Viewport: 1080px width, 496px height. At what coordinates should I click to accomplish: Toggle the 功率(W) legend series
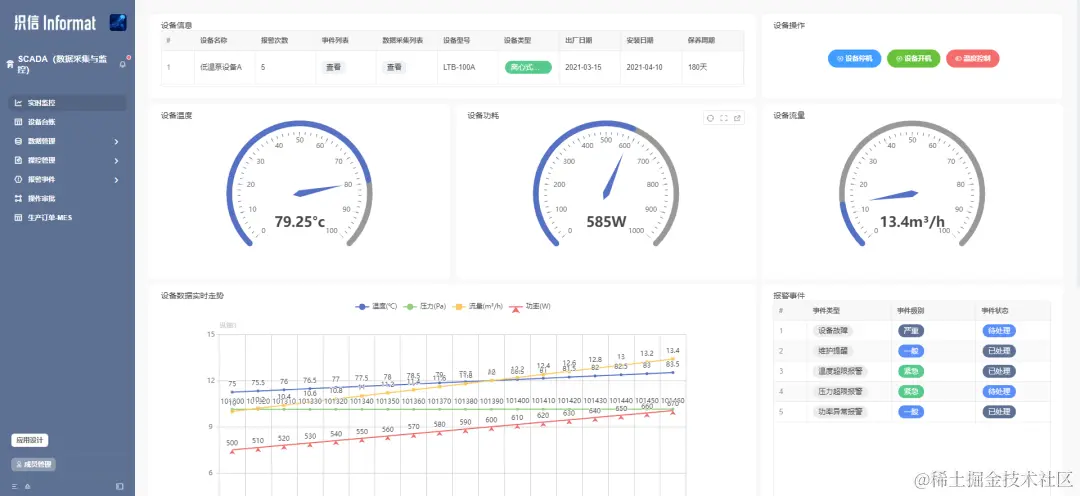coord(530,306)
